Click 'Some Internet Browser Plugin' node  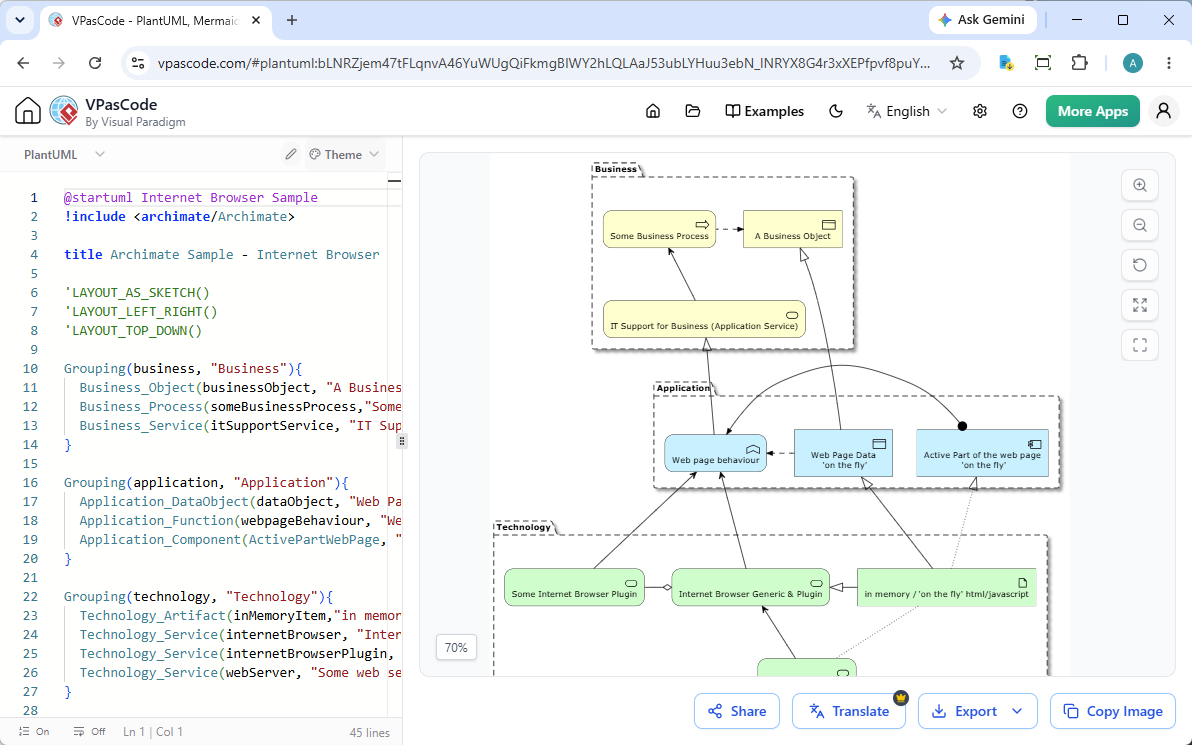coord(574,587)
